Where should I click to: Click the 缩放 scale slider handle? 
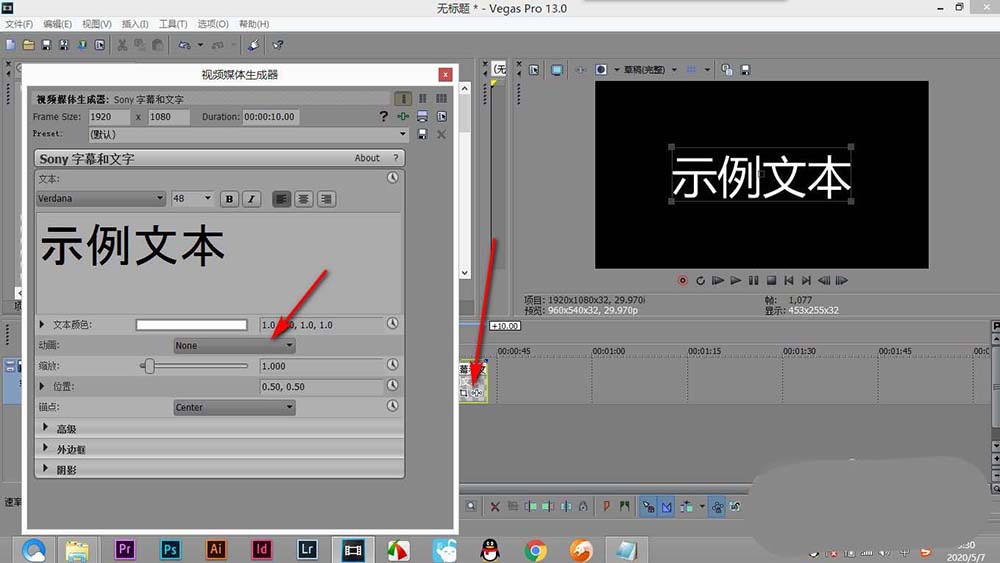pos(149,367)
